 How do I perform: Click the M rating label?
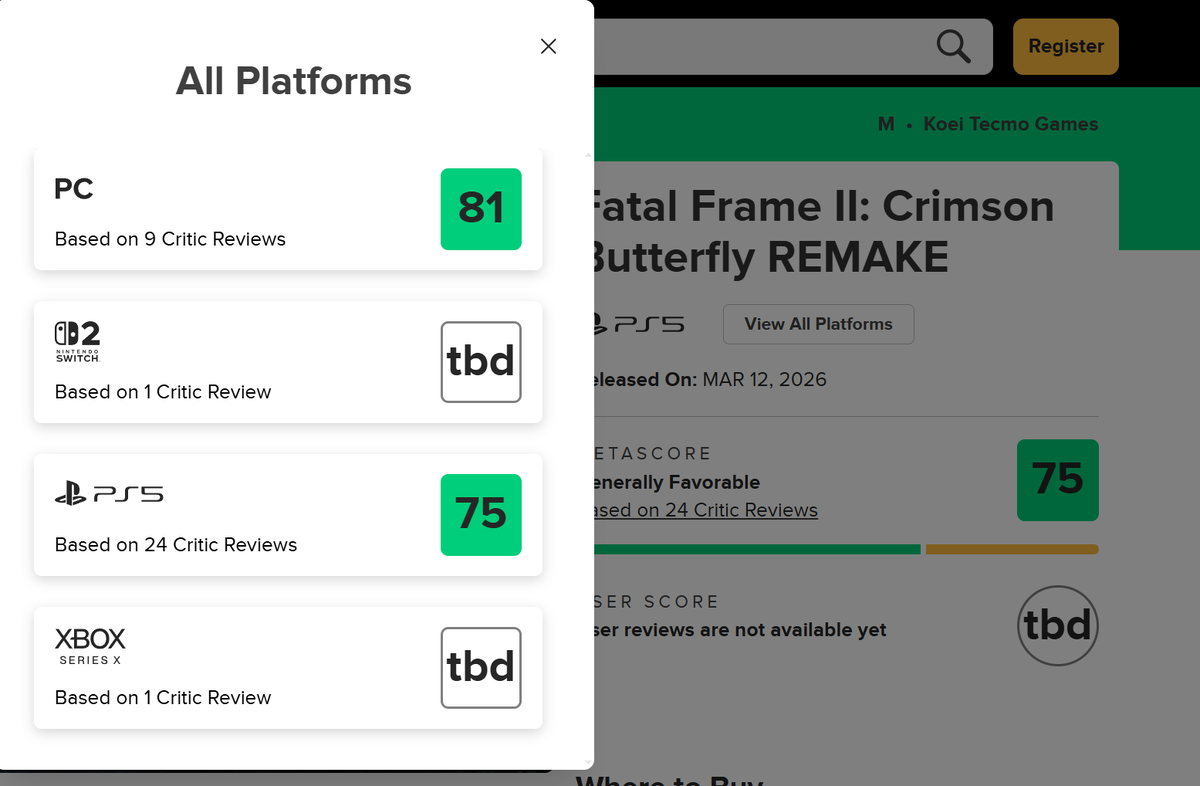point(886,124)
